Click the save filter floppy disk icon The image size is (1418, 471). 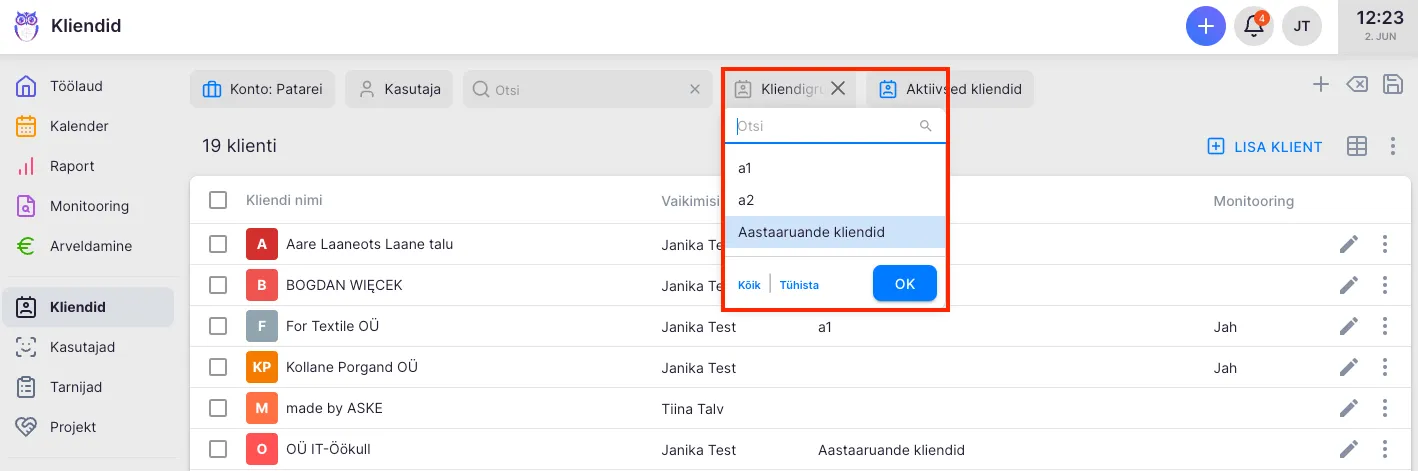coord(1391,85)
